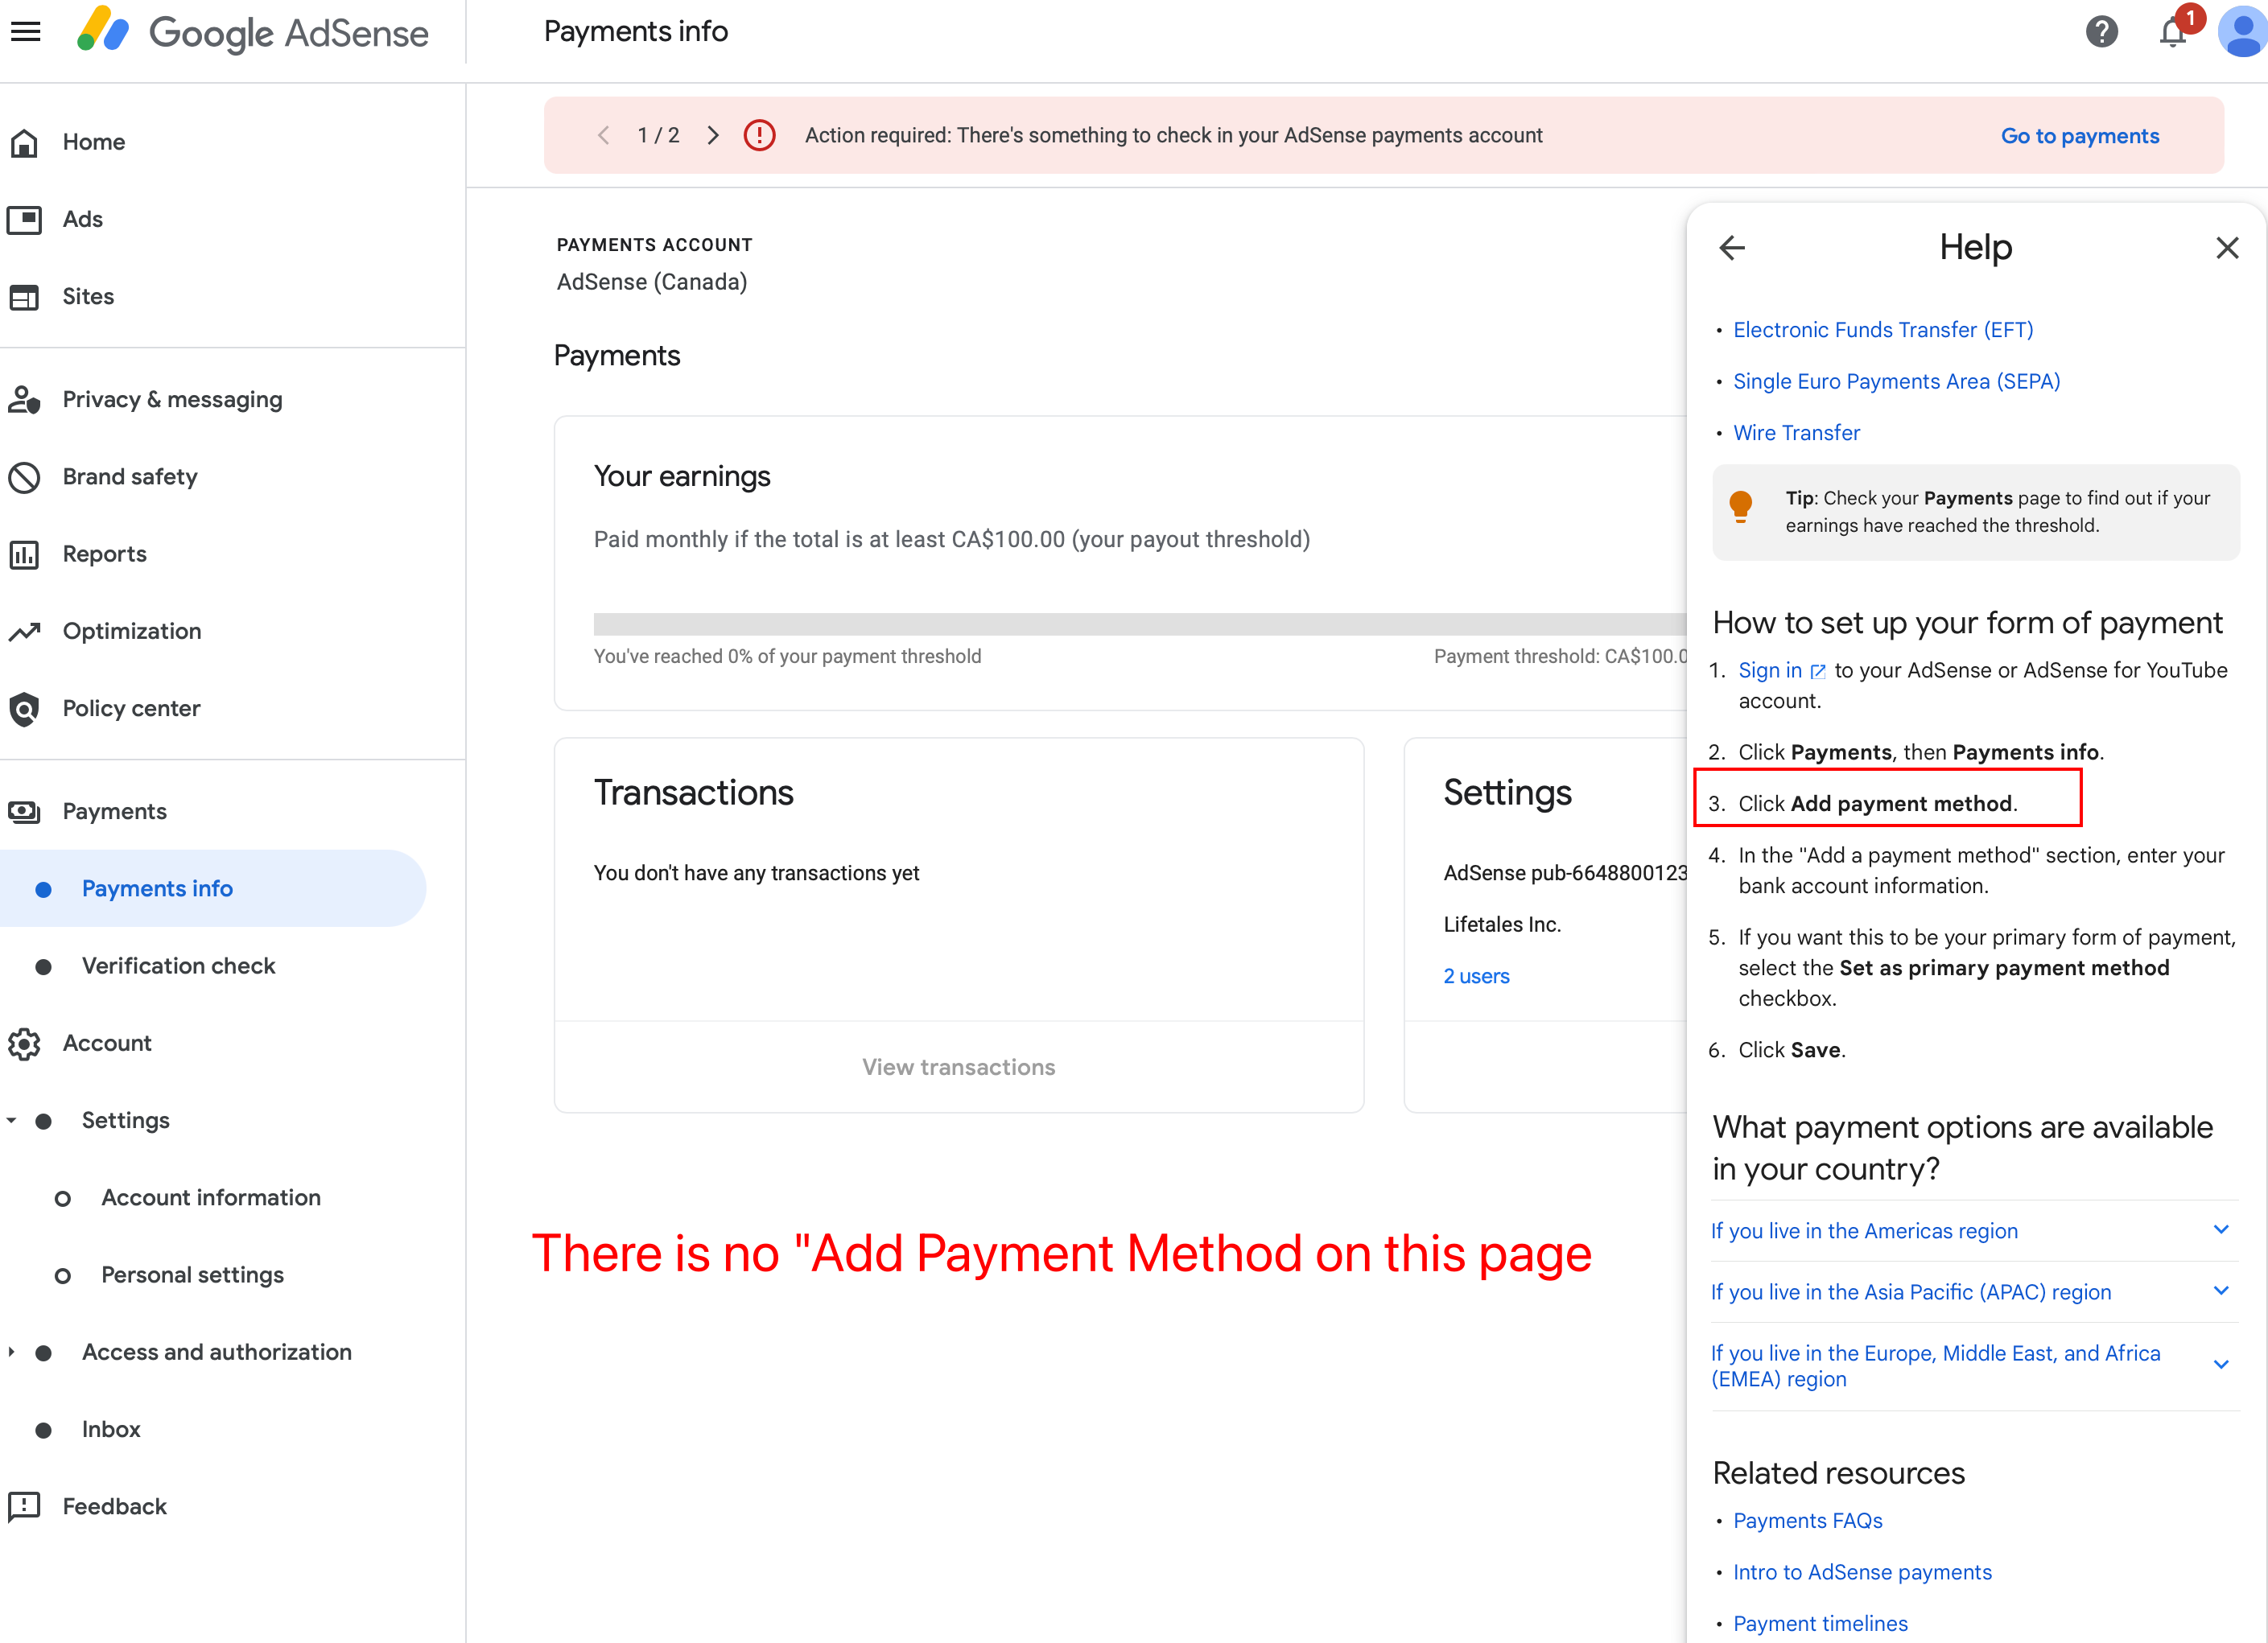Open Verification check menu item
Image resolution: width=2268 pixels, height=1643 pixels.
178,966
